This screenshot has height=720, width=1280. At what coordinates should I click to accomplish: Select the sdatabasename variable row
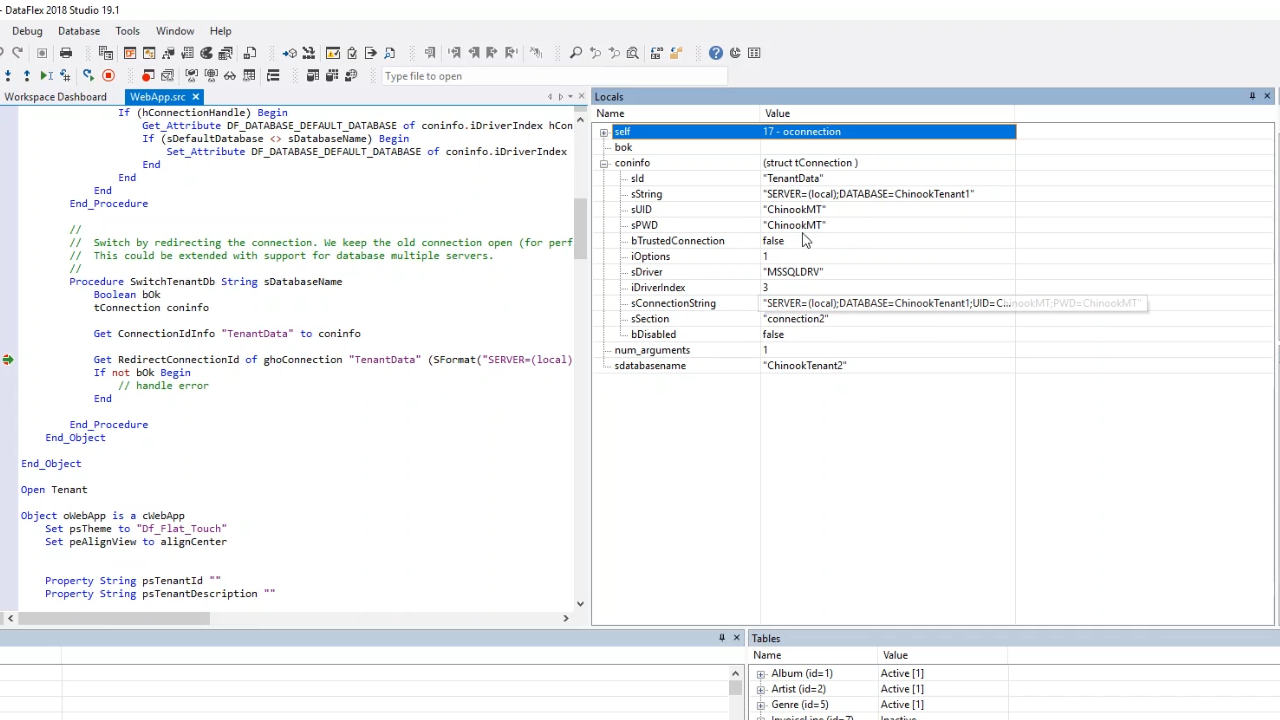point(650,366)
